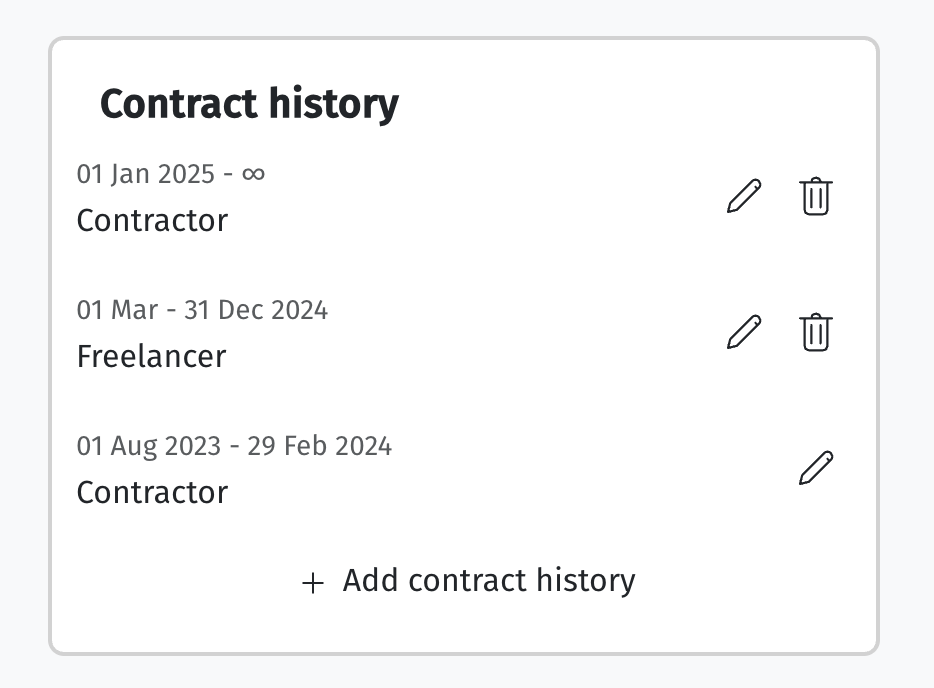Screen dimensions: 934x688
Task: Add contract history
Action: coord(469,580)
